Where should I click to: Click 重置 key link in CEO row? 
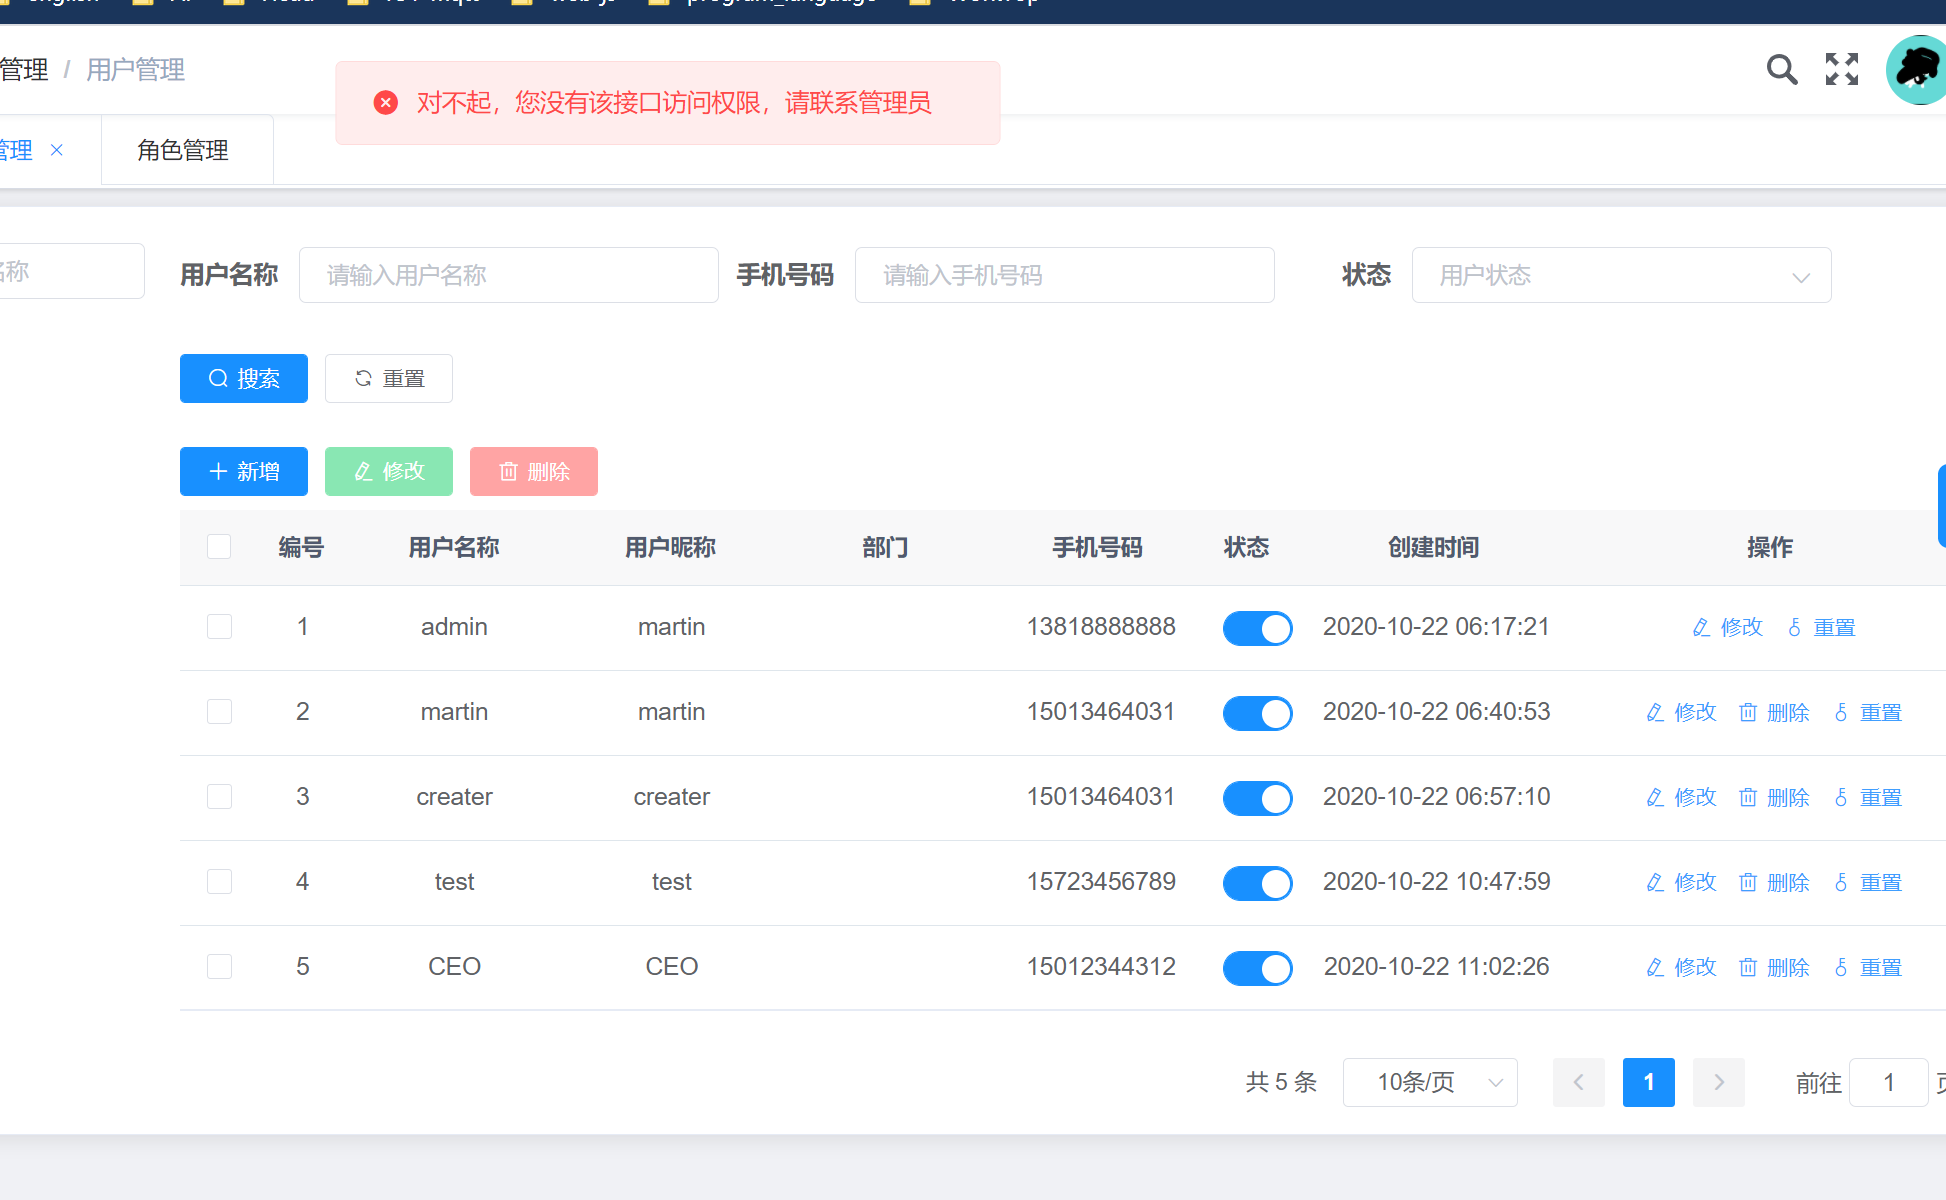[x=1867, y=967]
